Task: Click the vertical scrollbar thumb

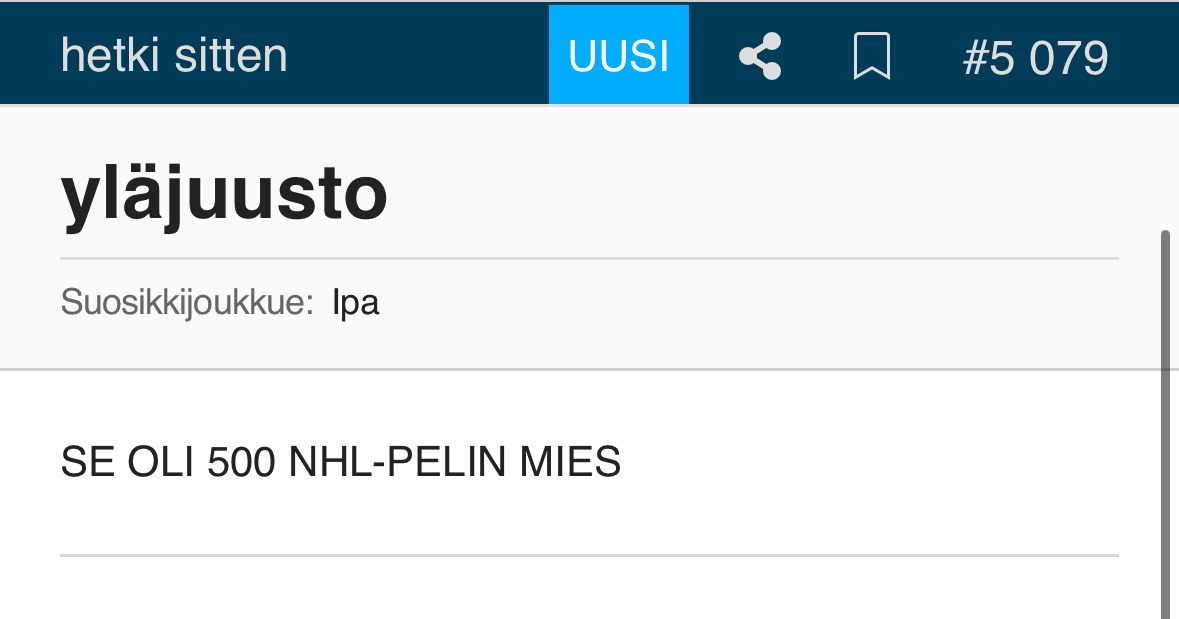Action: (x=1164, y=420)
